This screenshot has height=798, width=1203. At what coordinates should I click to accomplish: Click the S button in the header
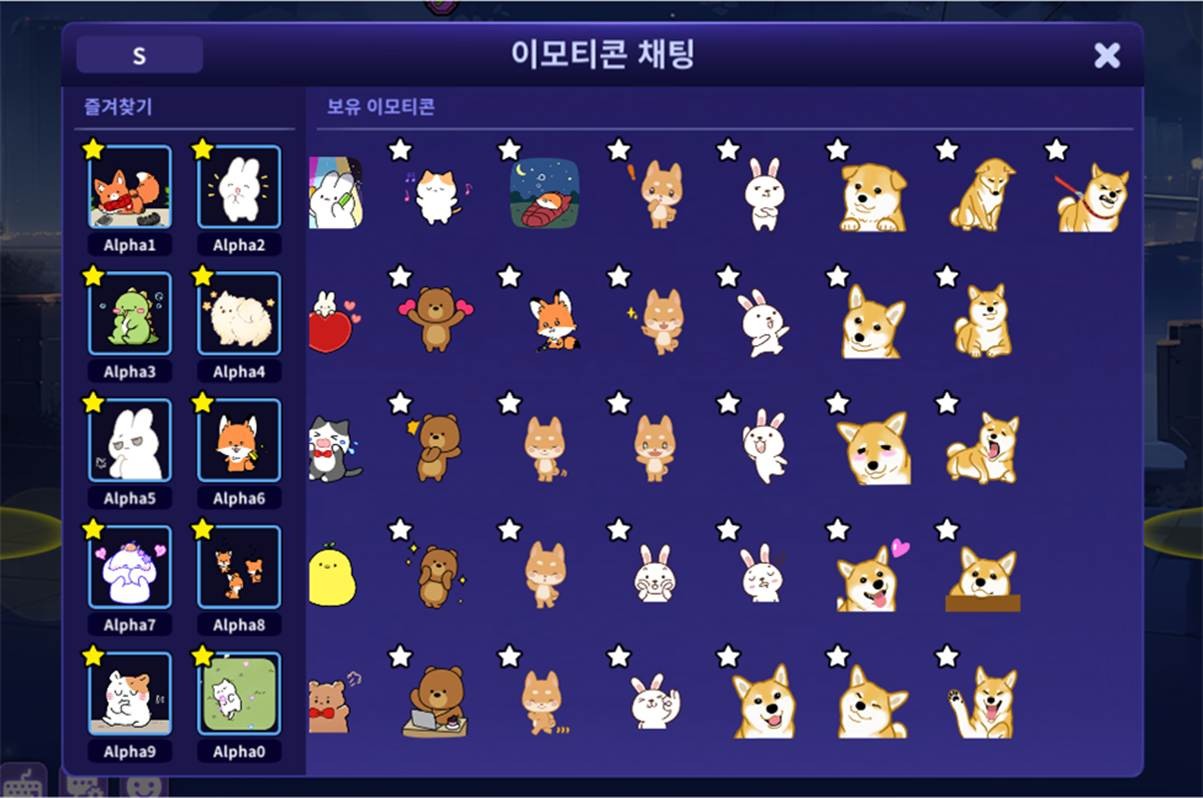[x=139, y=55]
